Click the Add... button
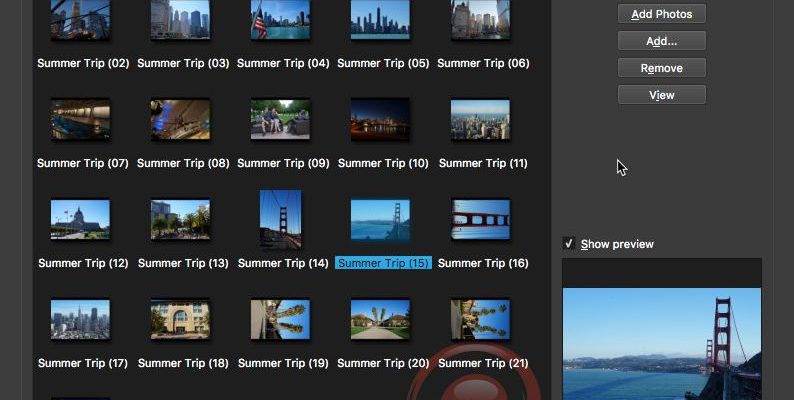Image resolution: width=794 pixels, height=400 pixels. [661, 41]
